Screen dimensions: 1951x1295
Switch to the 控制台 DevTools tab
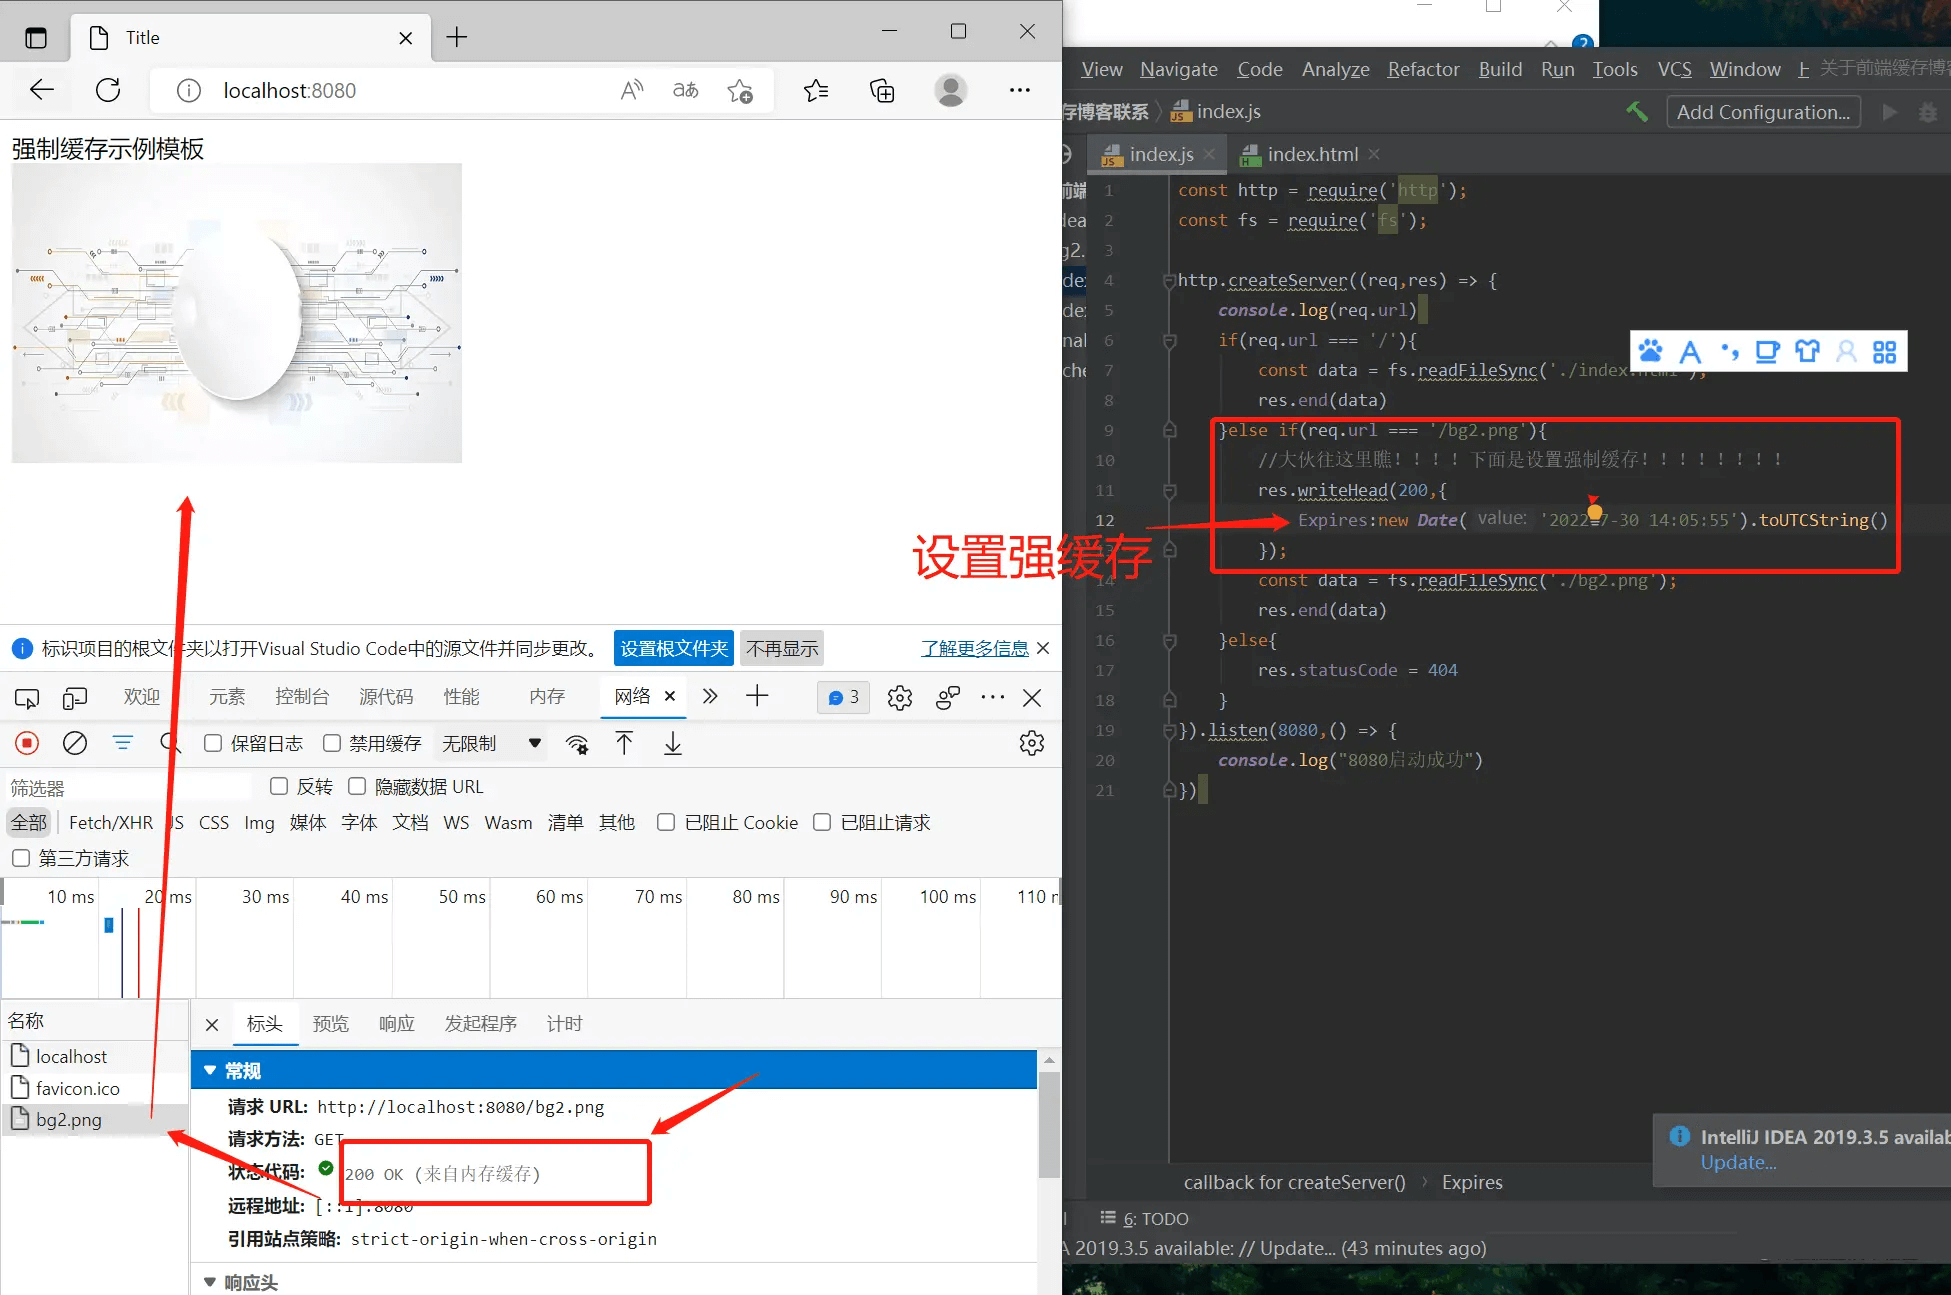(x=302, y=697)
